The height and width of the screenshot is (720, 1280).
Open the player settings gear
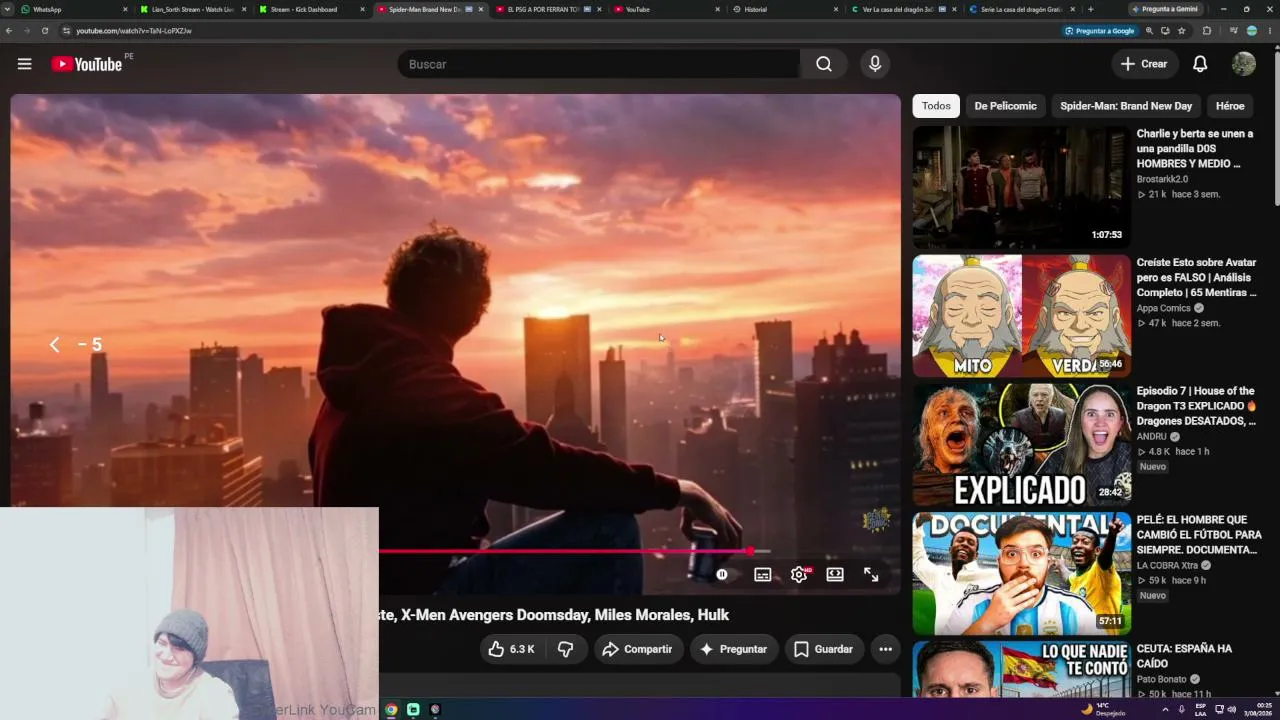(x=799, y=575)
